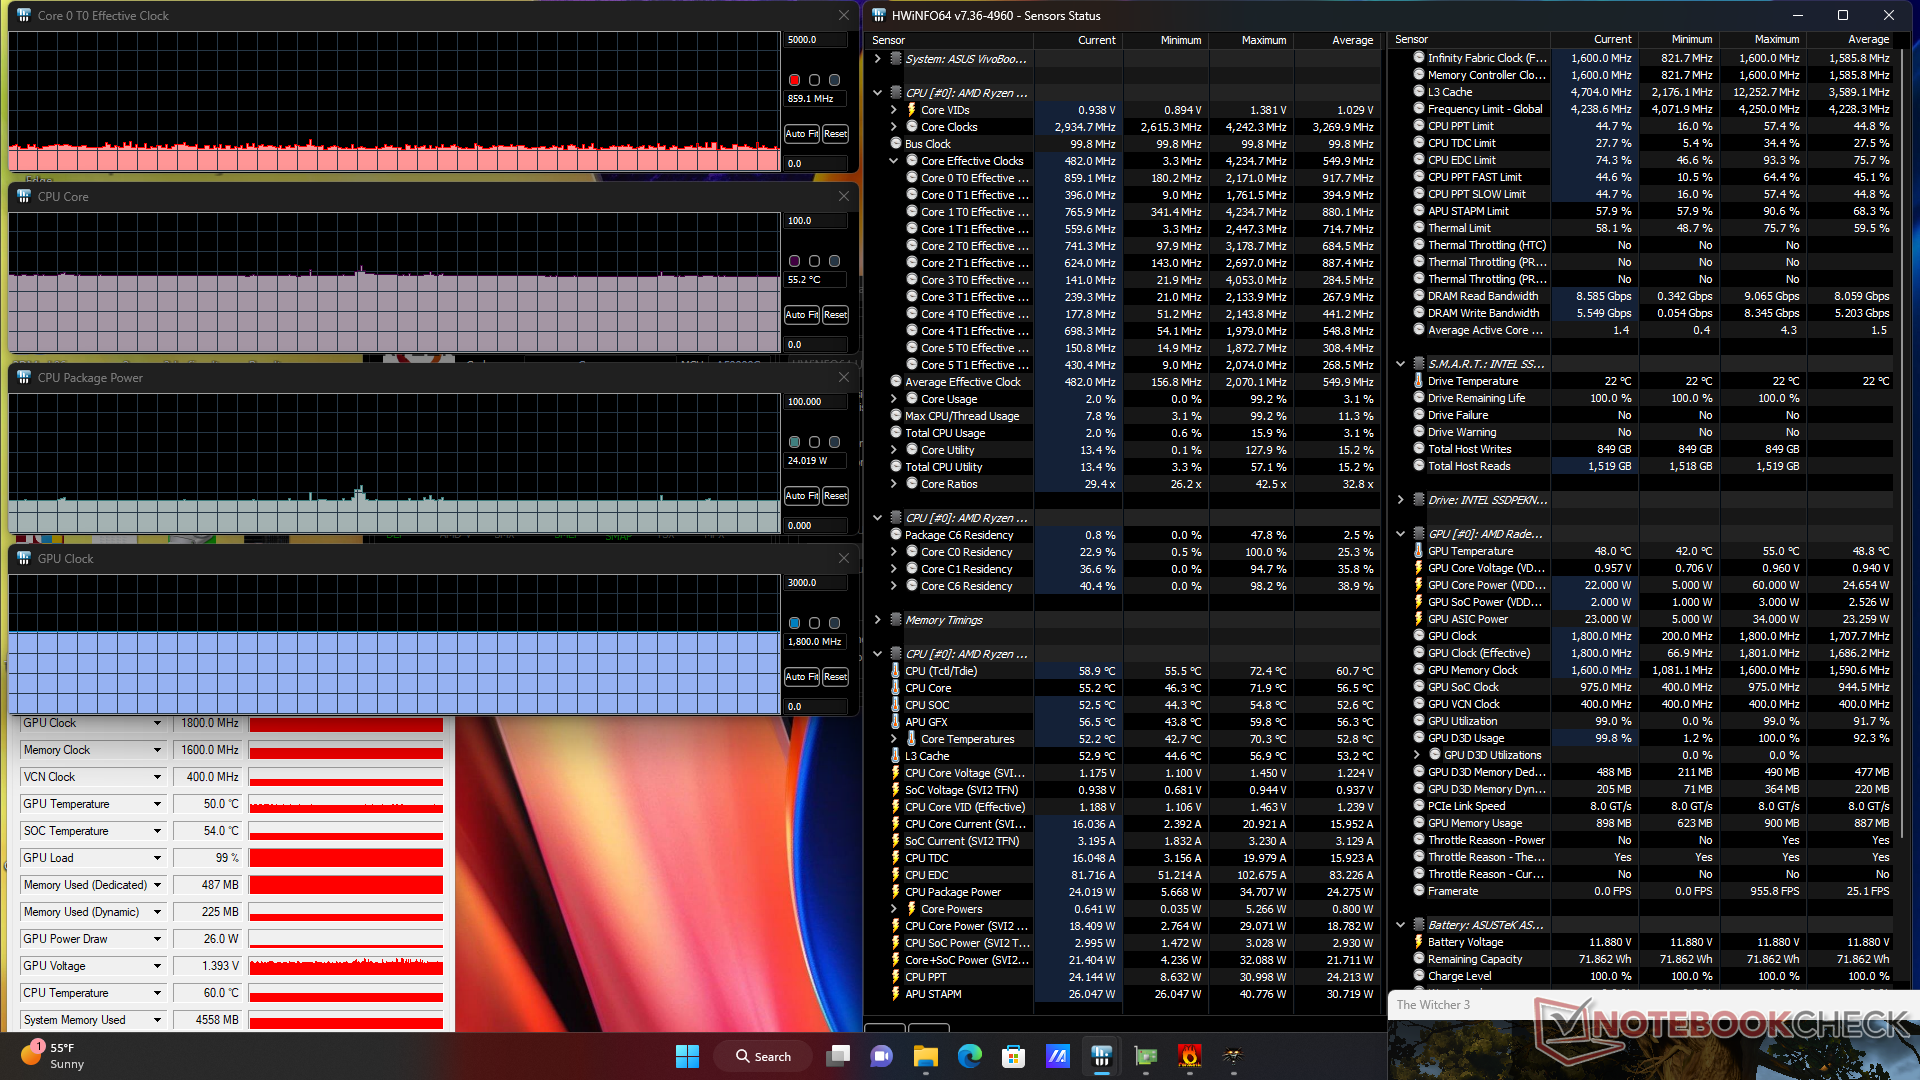1920x1080 pixels.
Task: Open the GPU Temperature dropdown in GPU-Z
Action: pyautogui.click(x=157, y=804)
